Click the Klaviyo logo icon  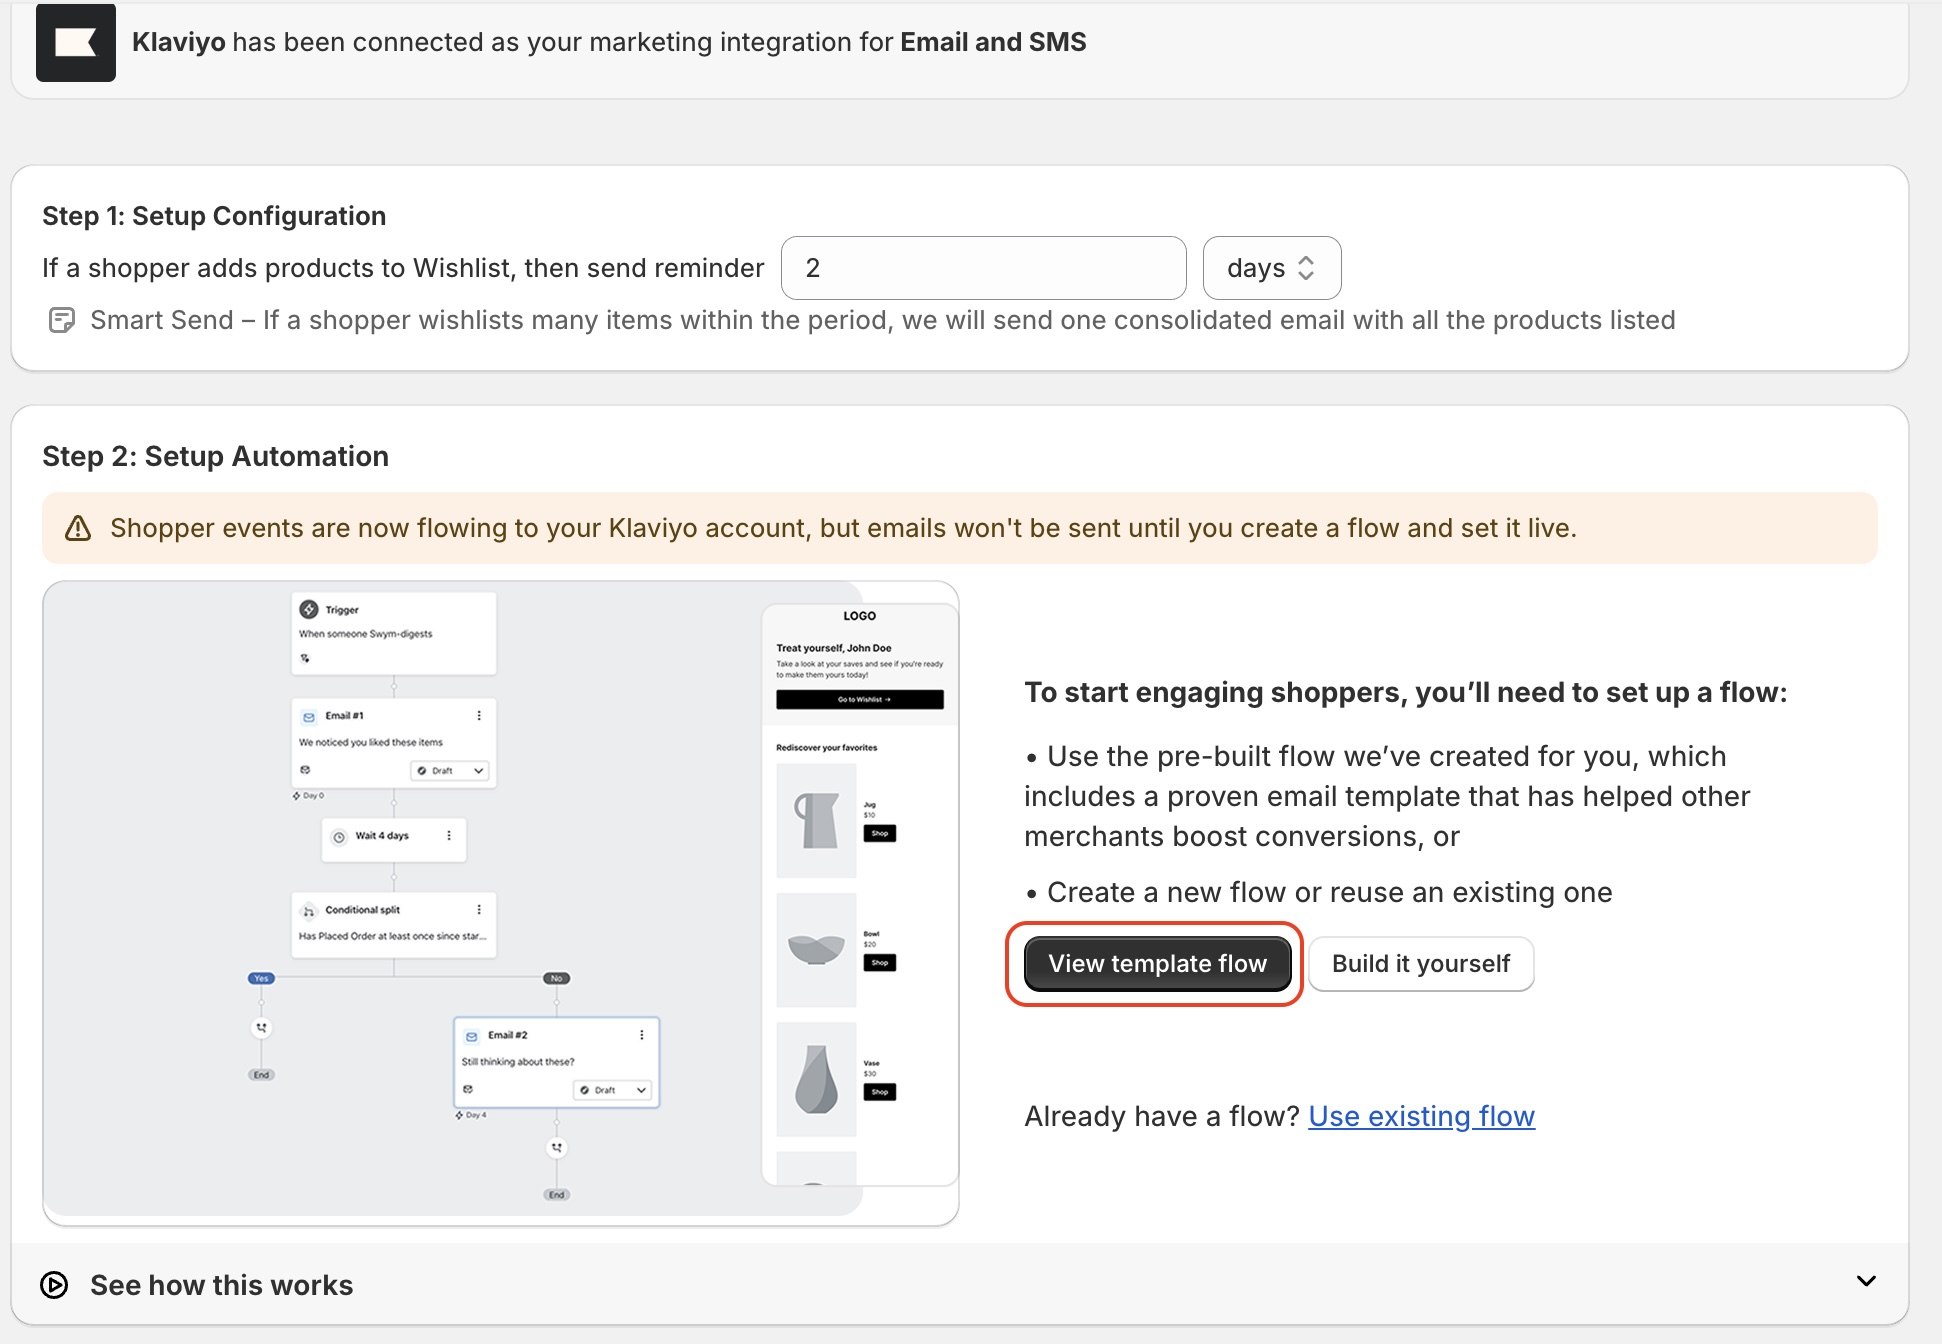[76, 42]
